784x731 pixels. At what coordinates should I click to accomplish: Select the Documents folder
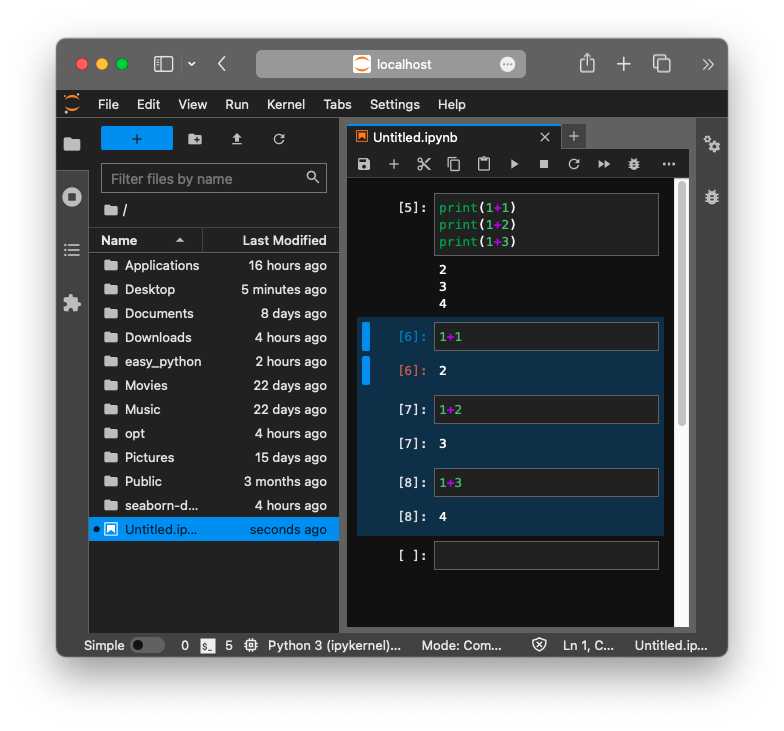pyautogui.click(x=214, y=314)
